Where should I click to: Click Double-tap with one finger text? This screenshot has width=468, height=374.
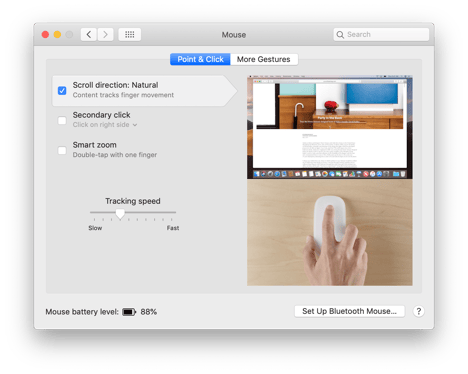(115, 155)
